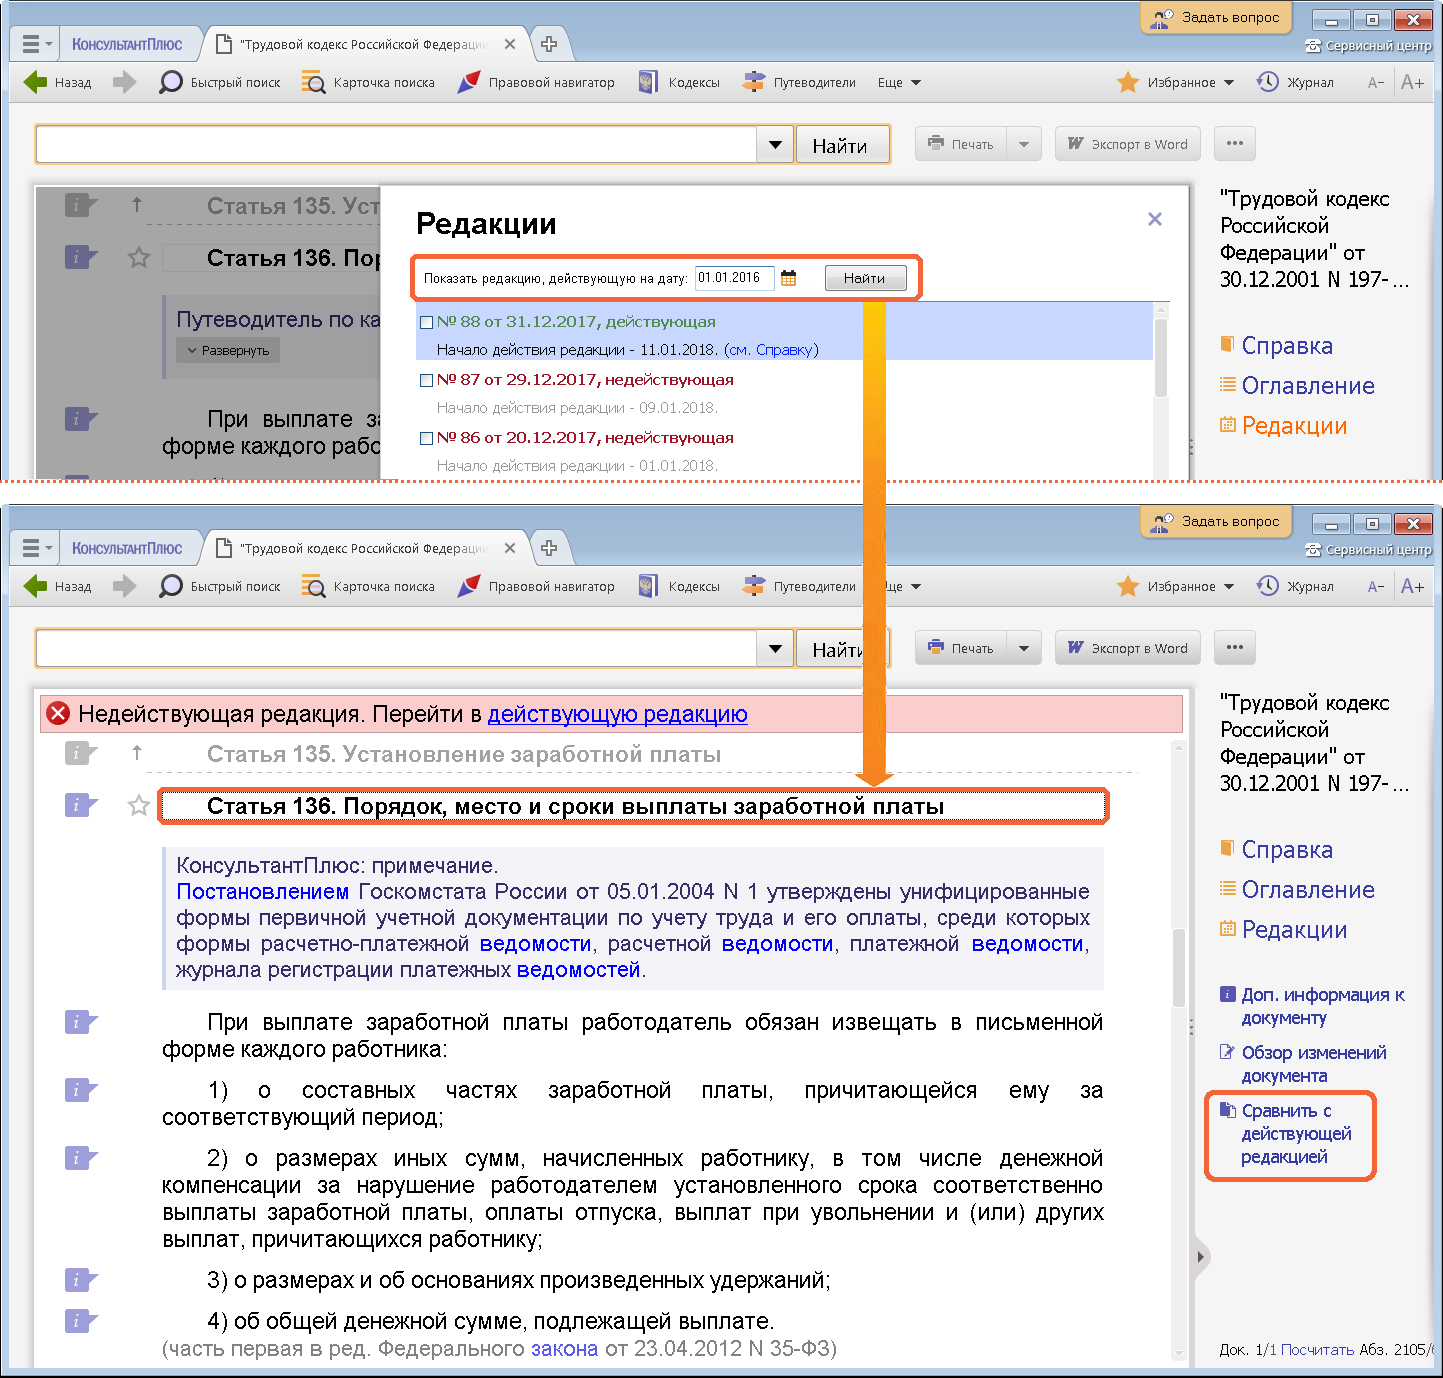
Task: Open the more options '...' button in the lower window
Action: pos(1235,648)
